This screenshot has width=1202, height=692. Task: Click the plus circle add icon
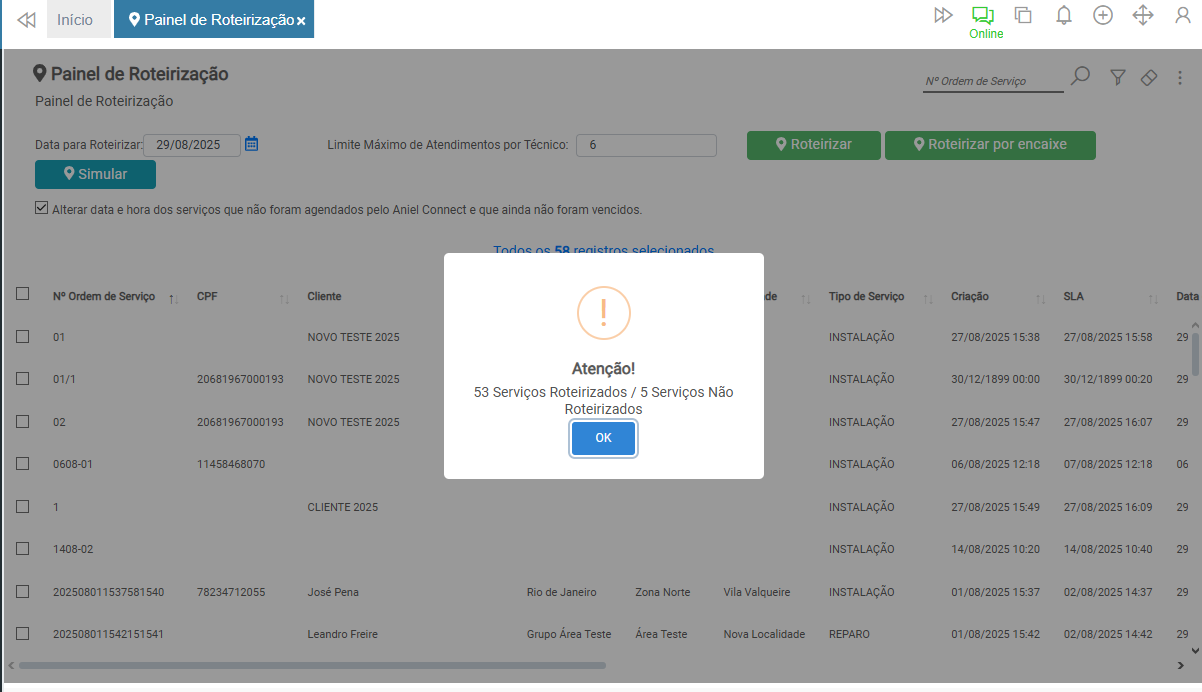1103,15
